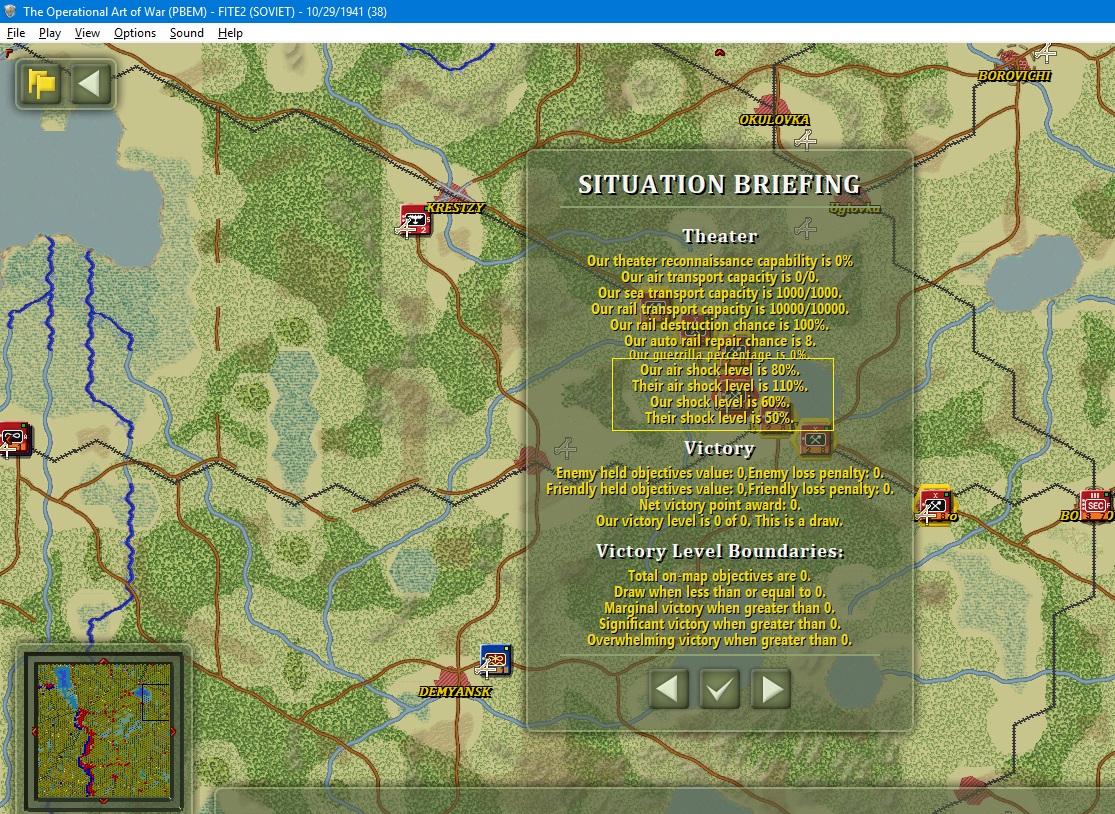1115x814 pixels.
Task: Open the Help menu
Action: click(230, 33)
